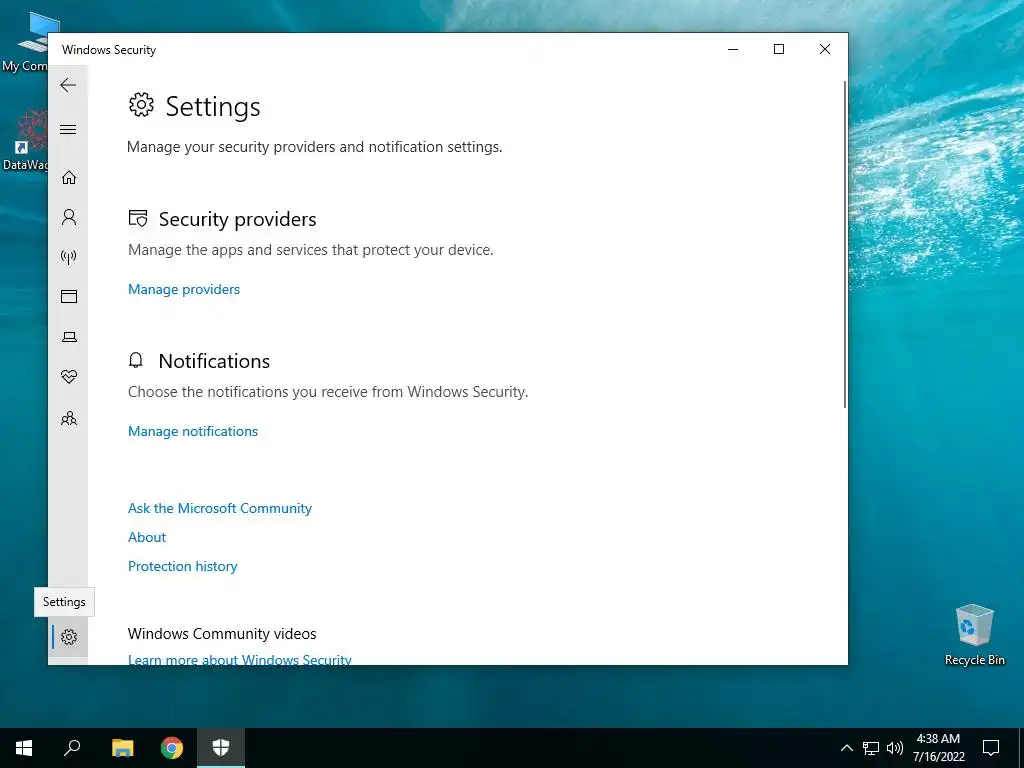Screen dimensions: 1024x768
Task: Click the Manage notifications link
Action: point(193,431)
